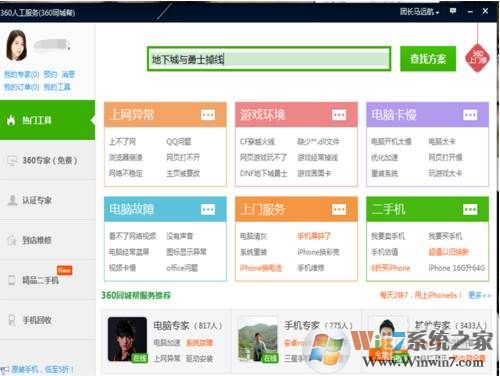The height and width of the screenshot is (376, 500).
Task: Click the QQ问题 entry
Action: [179, 142]
